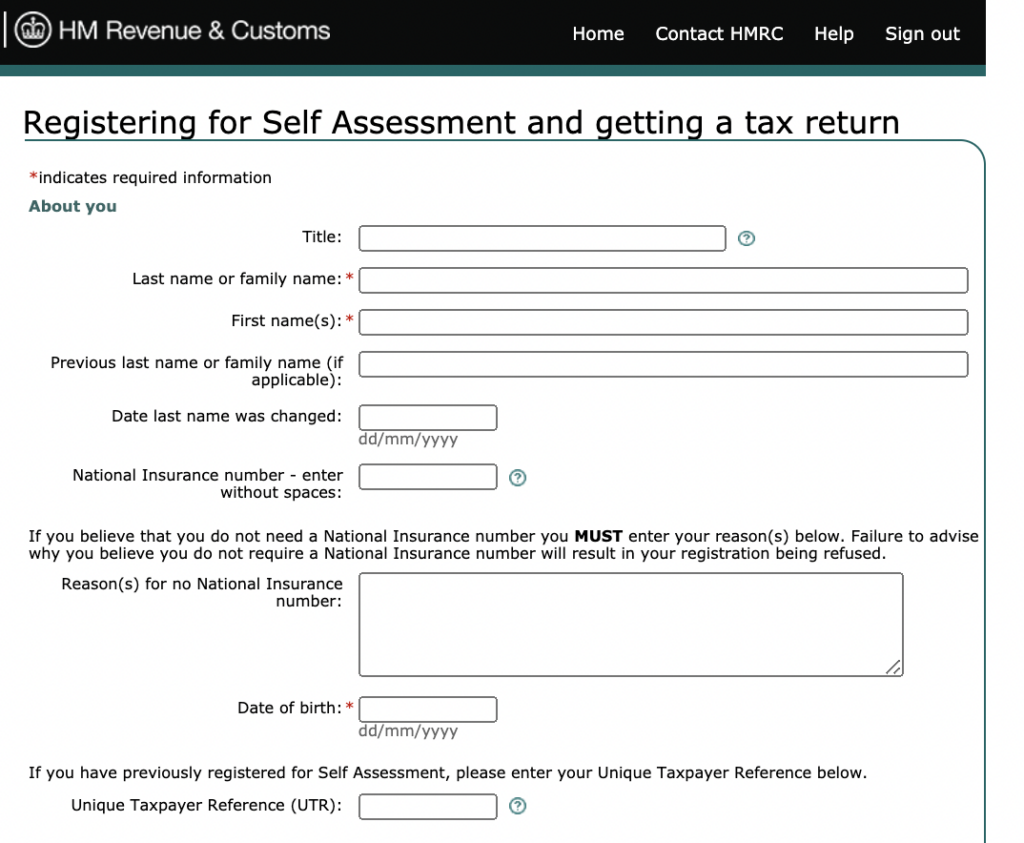This screenshot has height=843, width=1024.
Task: Click into the Title input box
Action: pos(540,238)
